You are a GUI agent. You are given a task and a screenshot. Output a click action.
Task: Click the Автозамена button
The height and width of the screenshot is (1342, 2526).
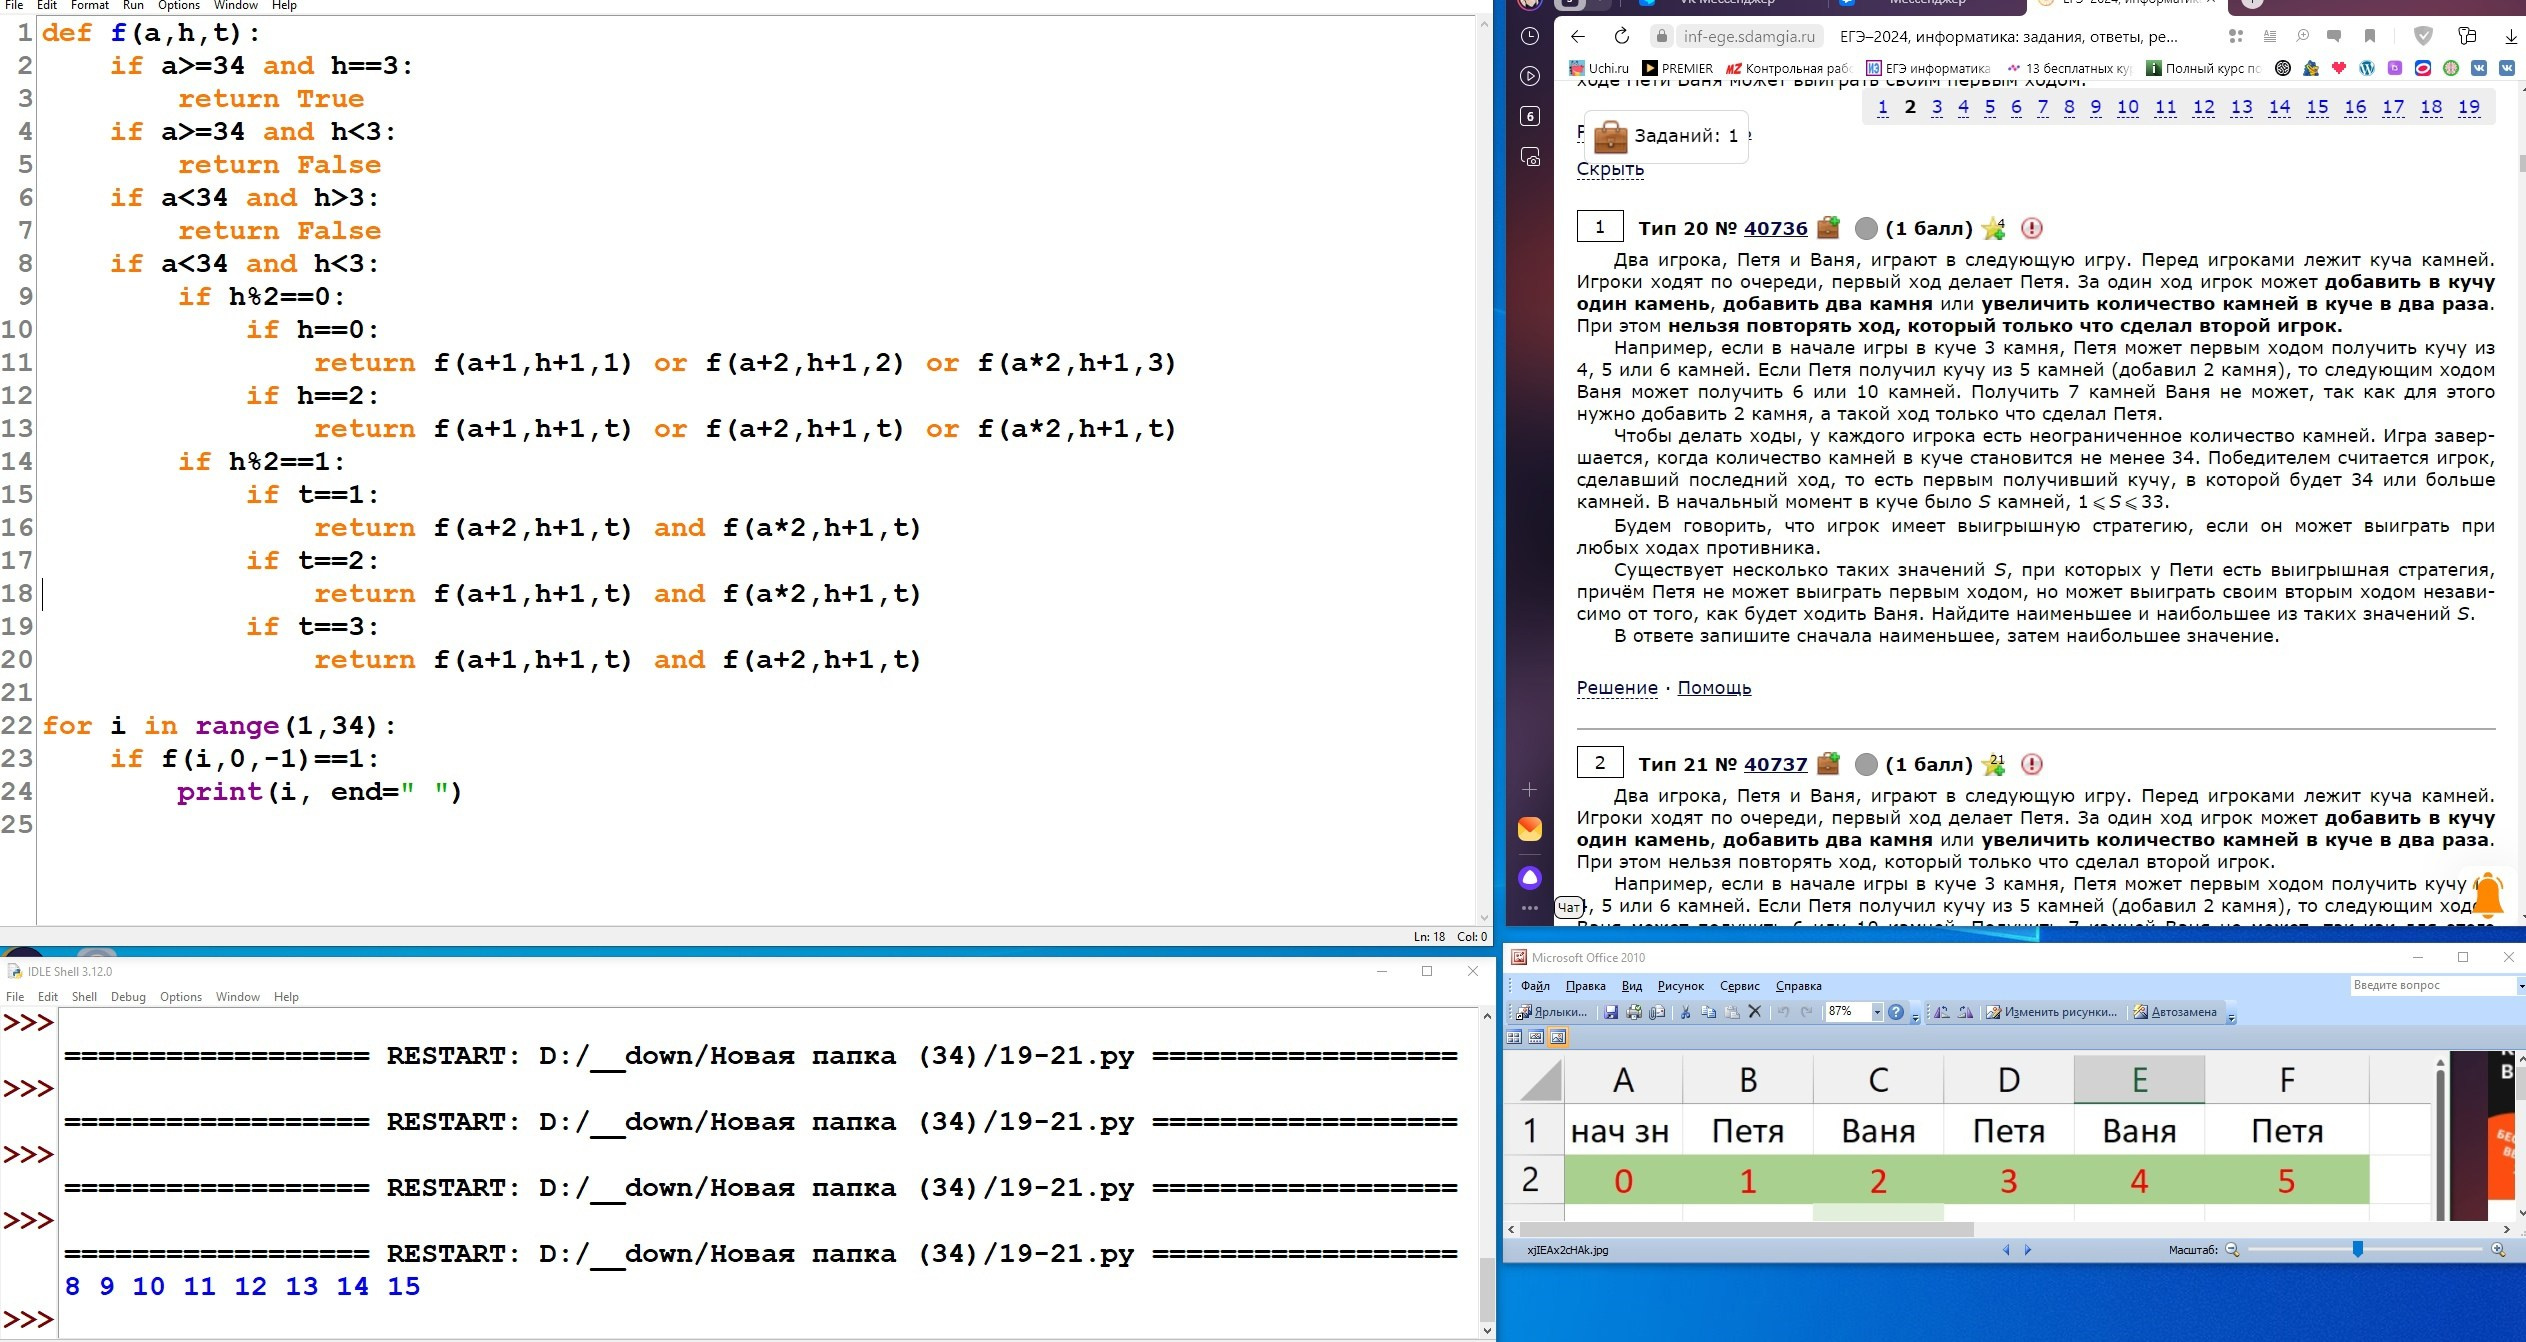tap(2176, 1012)
